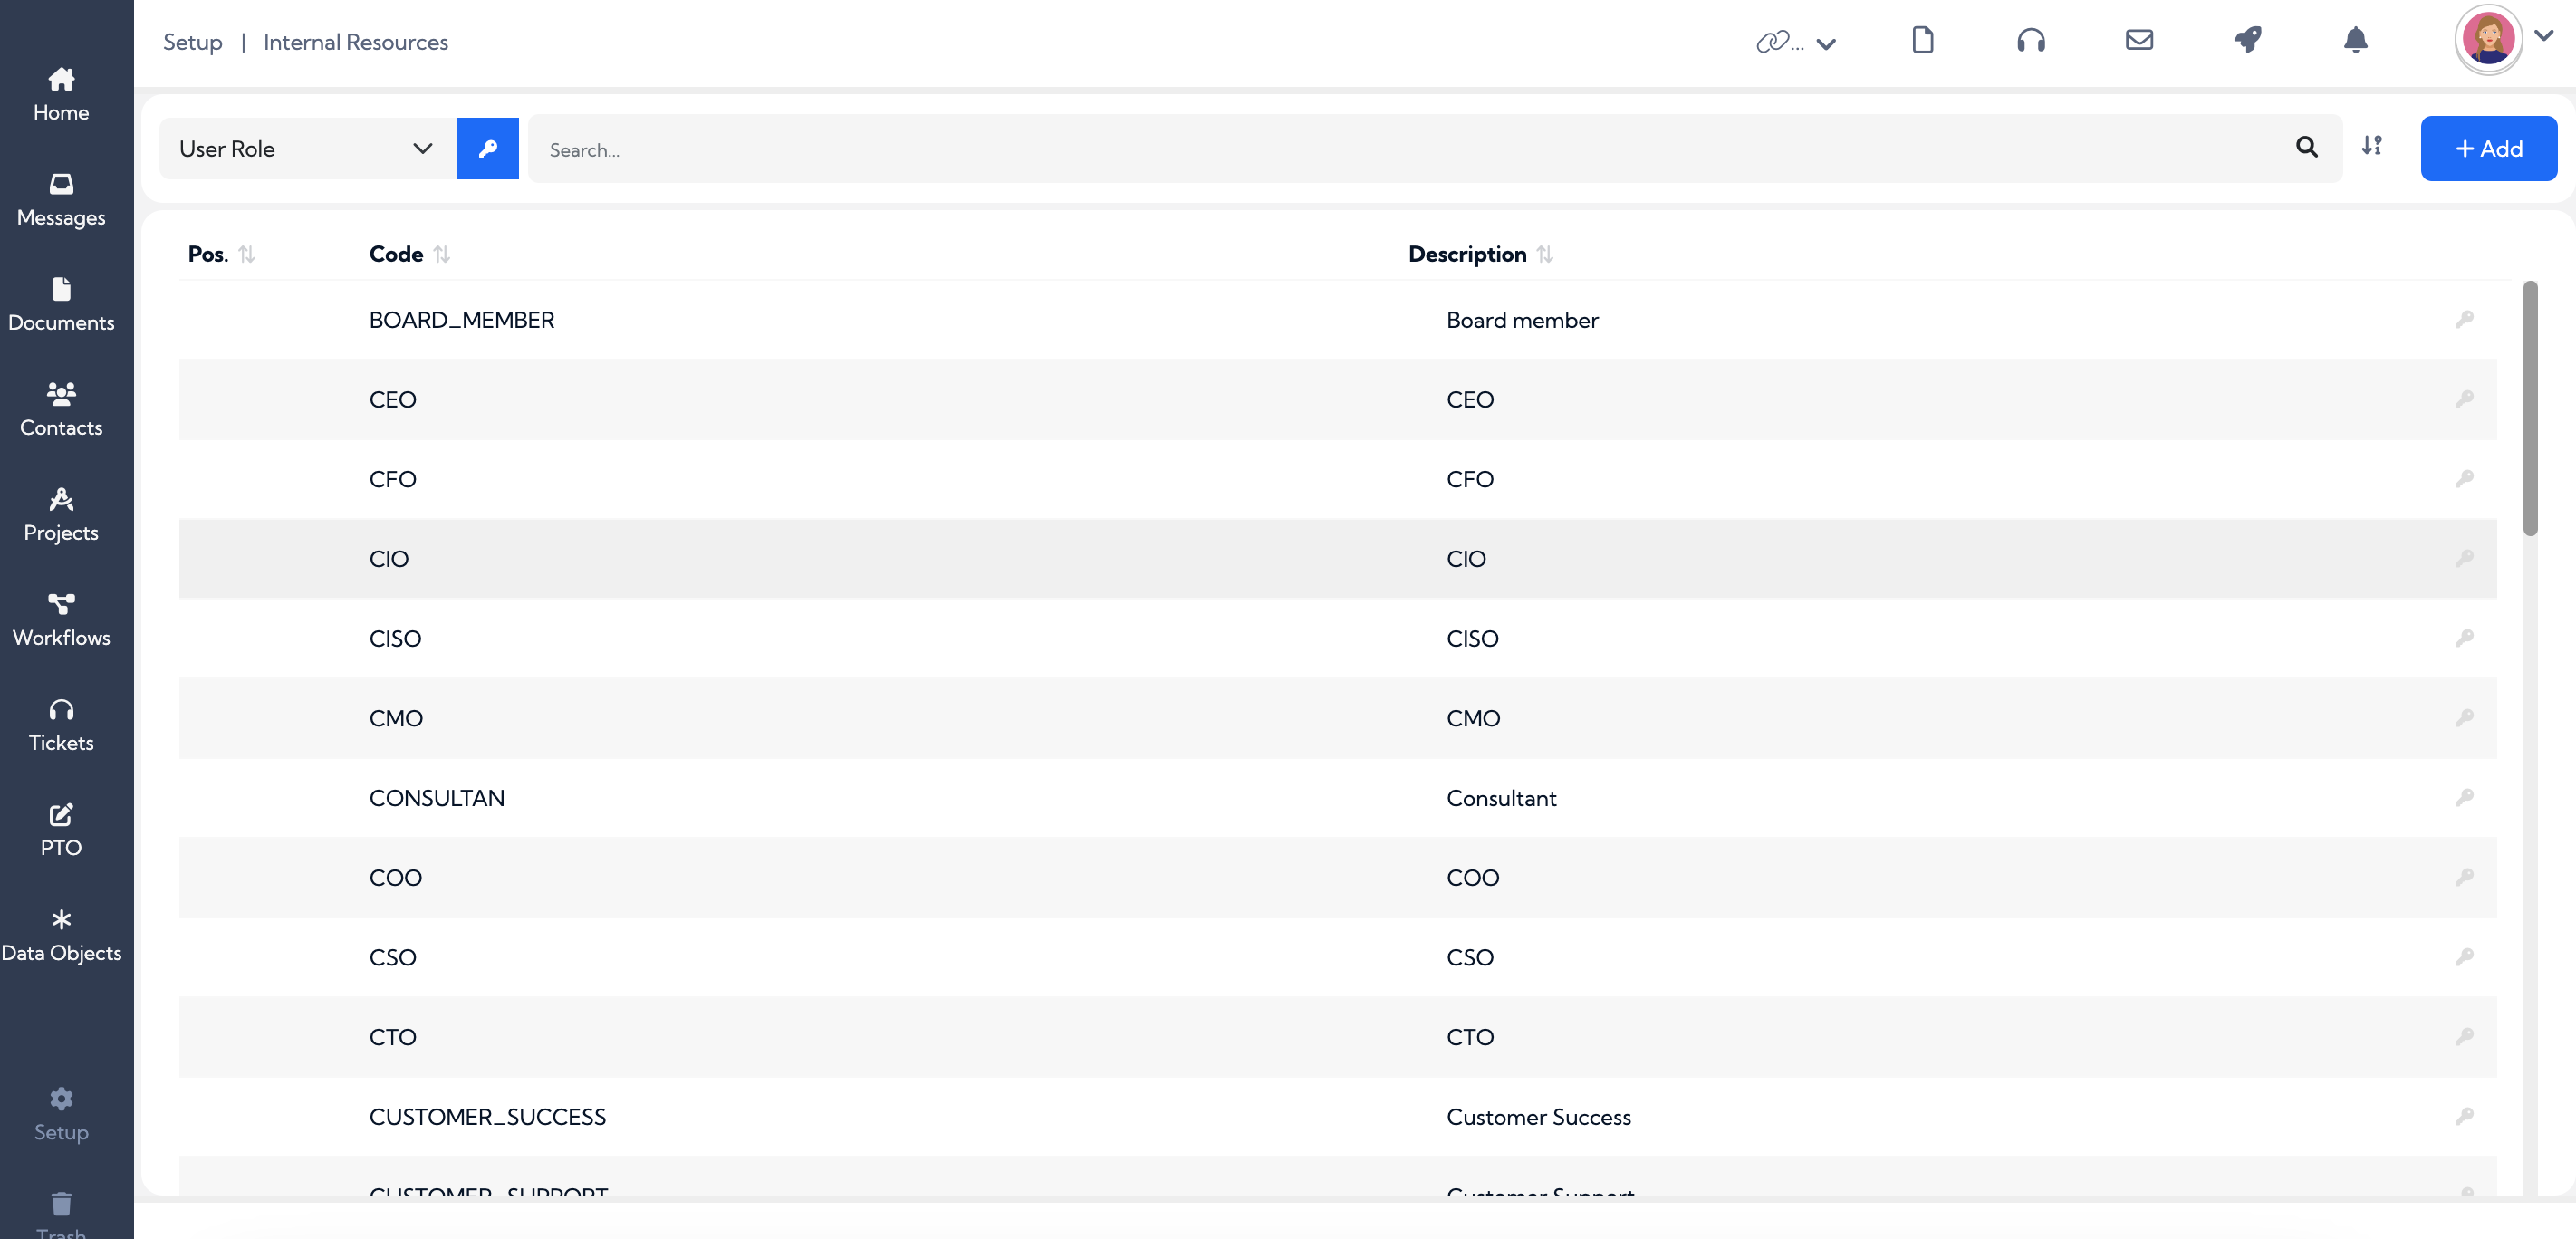Click the magnifier search icon
This screenshot has width=2576, height=1239.
click(x=2306, y=148)
